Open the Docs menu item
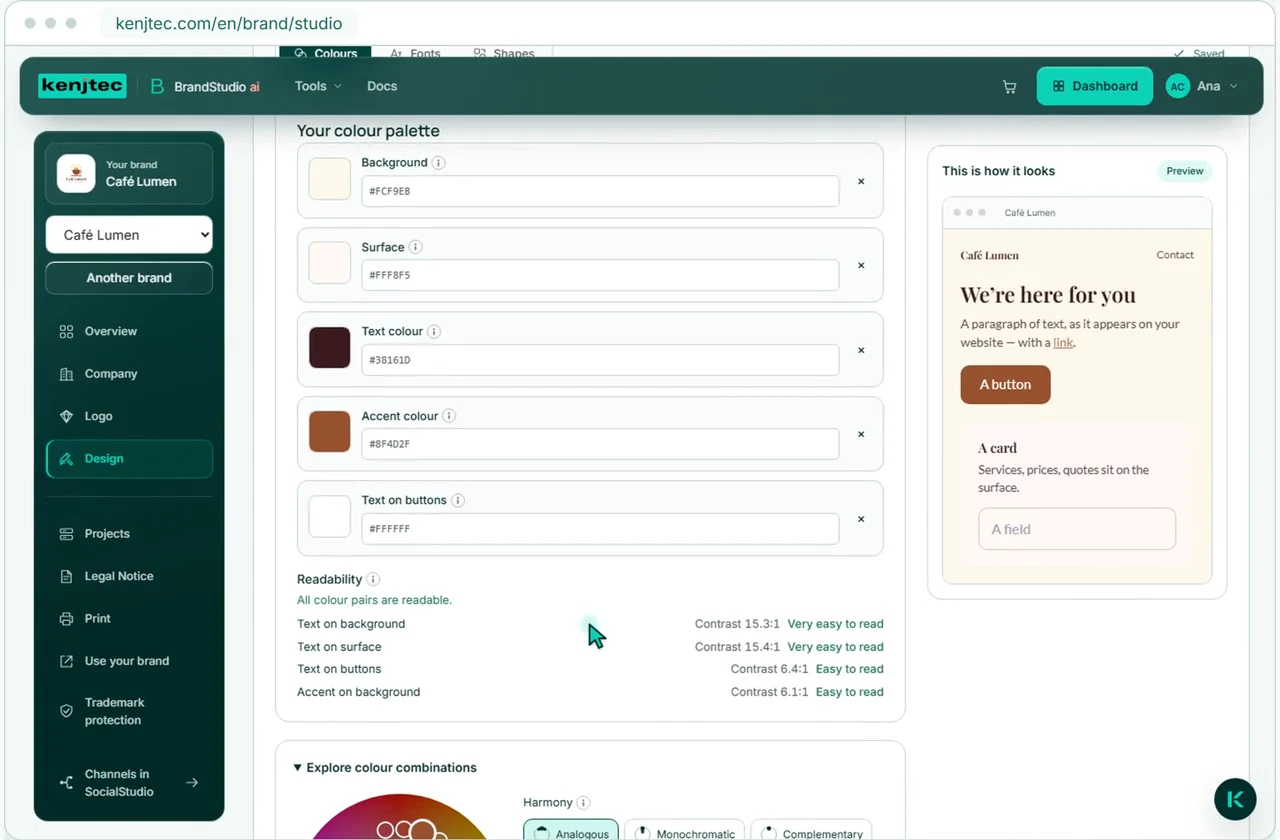 point(382,86)
